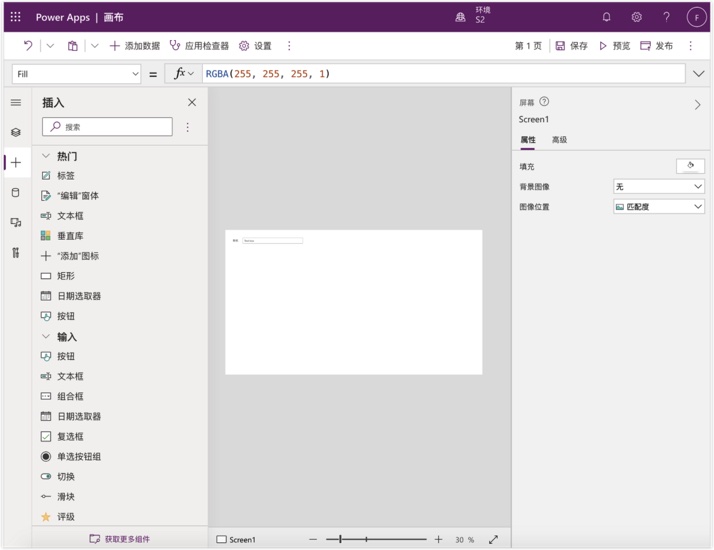
Task: Fit canvas to window icon
Action: pyautogui.click(x=493, y=540)
